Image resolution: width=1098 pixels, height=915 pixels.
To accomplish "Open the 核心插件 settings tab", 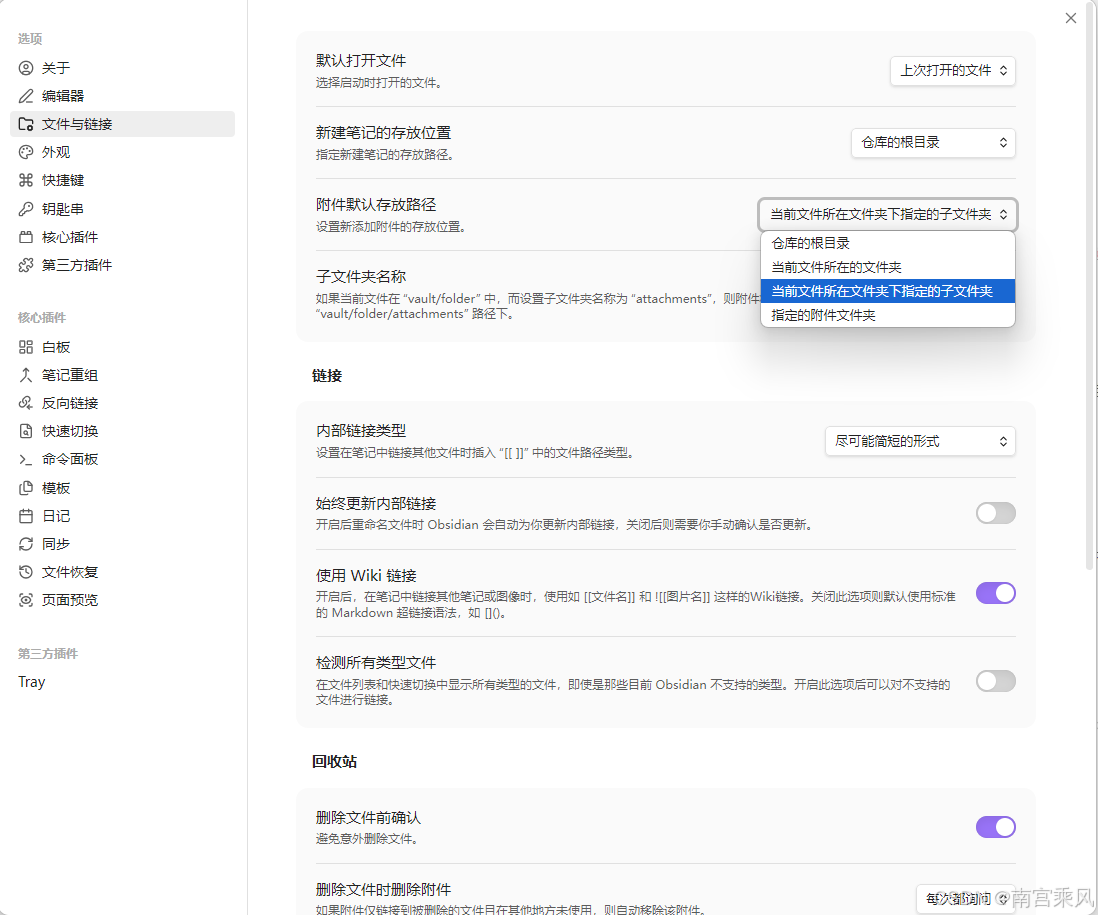I will [x=123, y=237].
